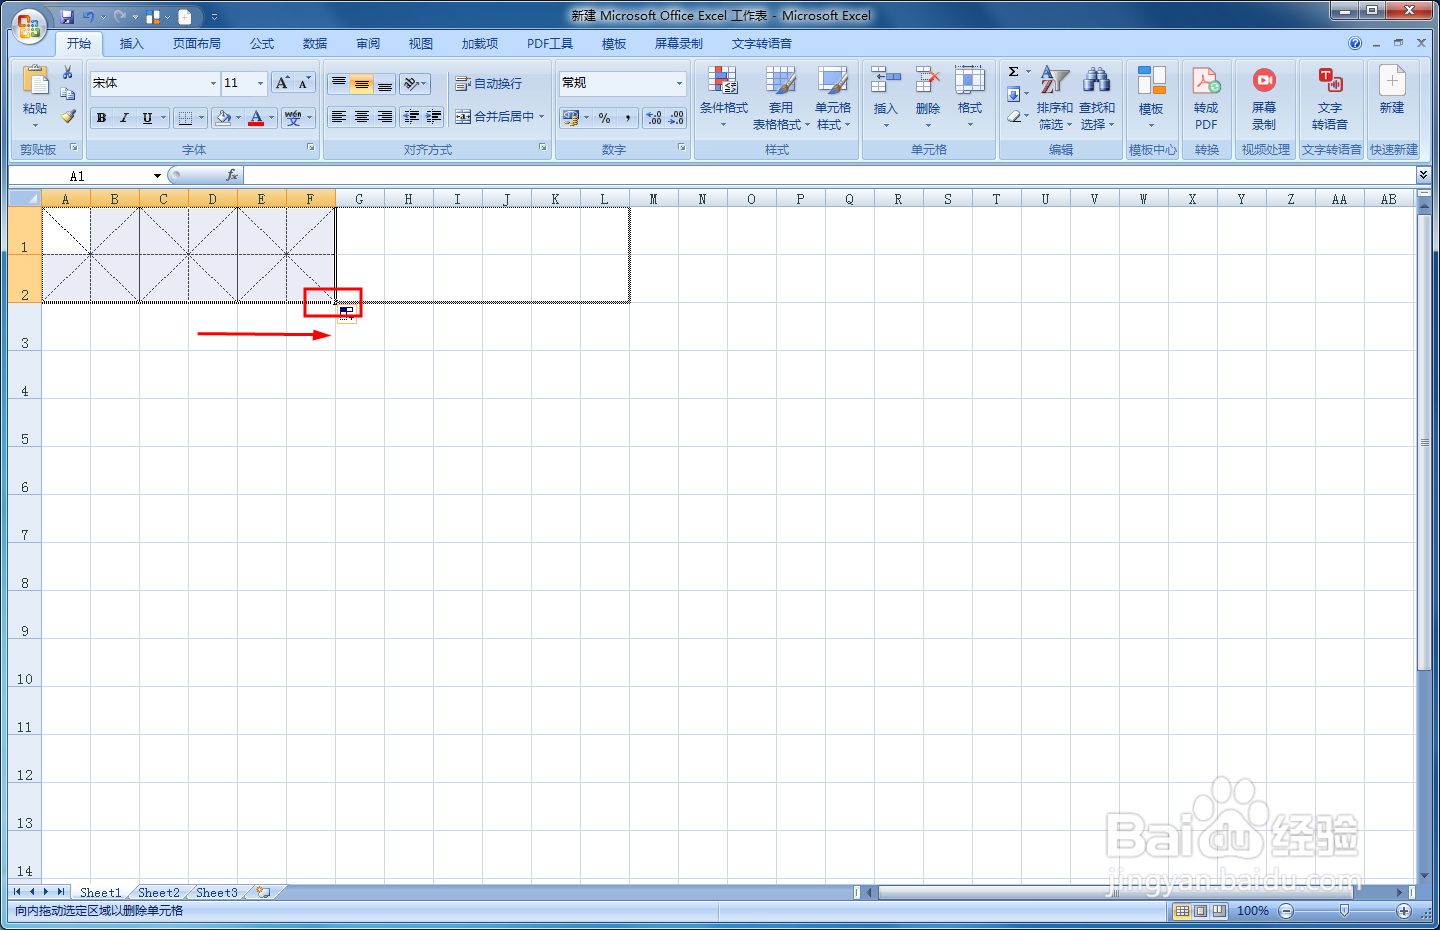Open fill color dropdown arrow
Viewport: 1440px width, 930px height.
238,118
